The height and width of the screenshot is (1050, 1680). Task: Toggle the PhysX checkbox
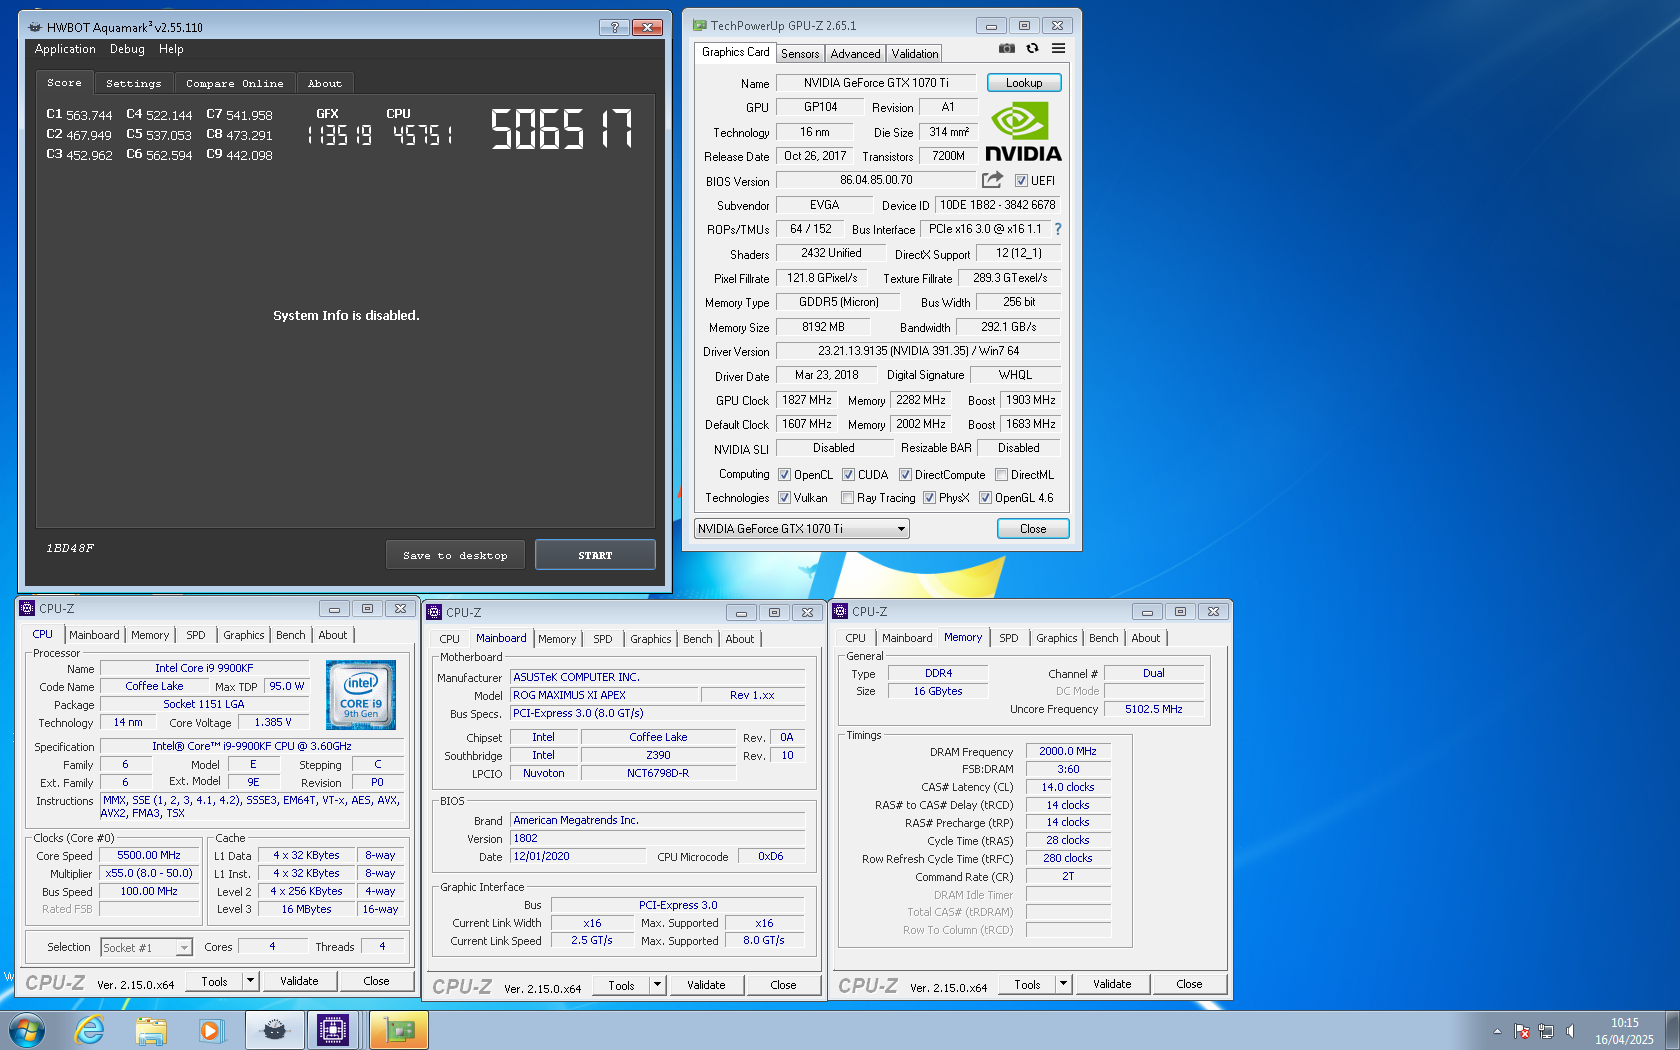point(929,498)
